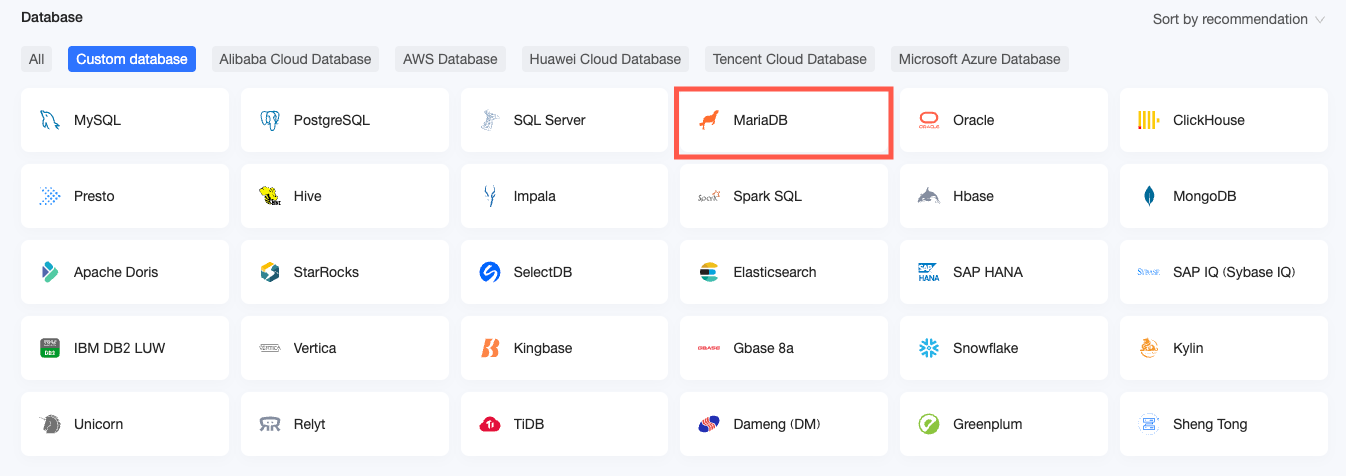Select the Custom database tab
The width and height of the screenshot is (1346, 476).
pyautogui.click(x=132, y=59)
